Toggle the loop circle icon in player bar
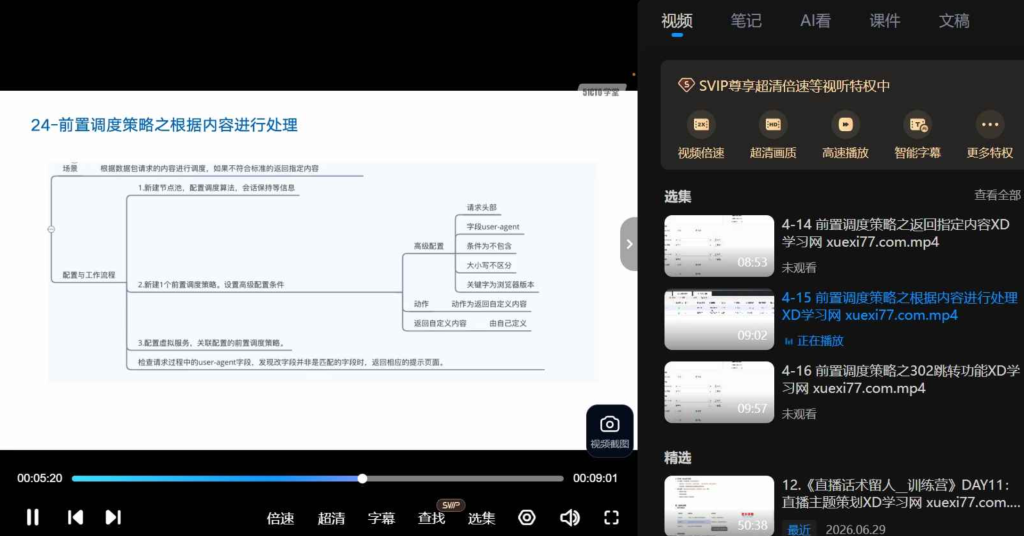 (x=526, y=518)
